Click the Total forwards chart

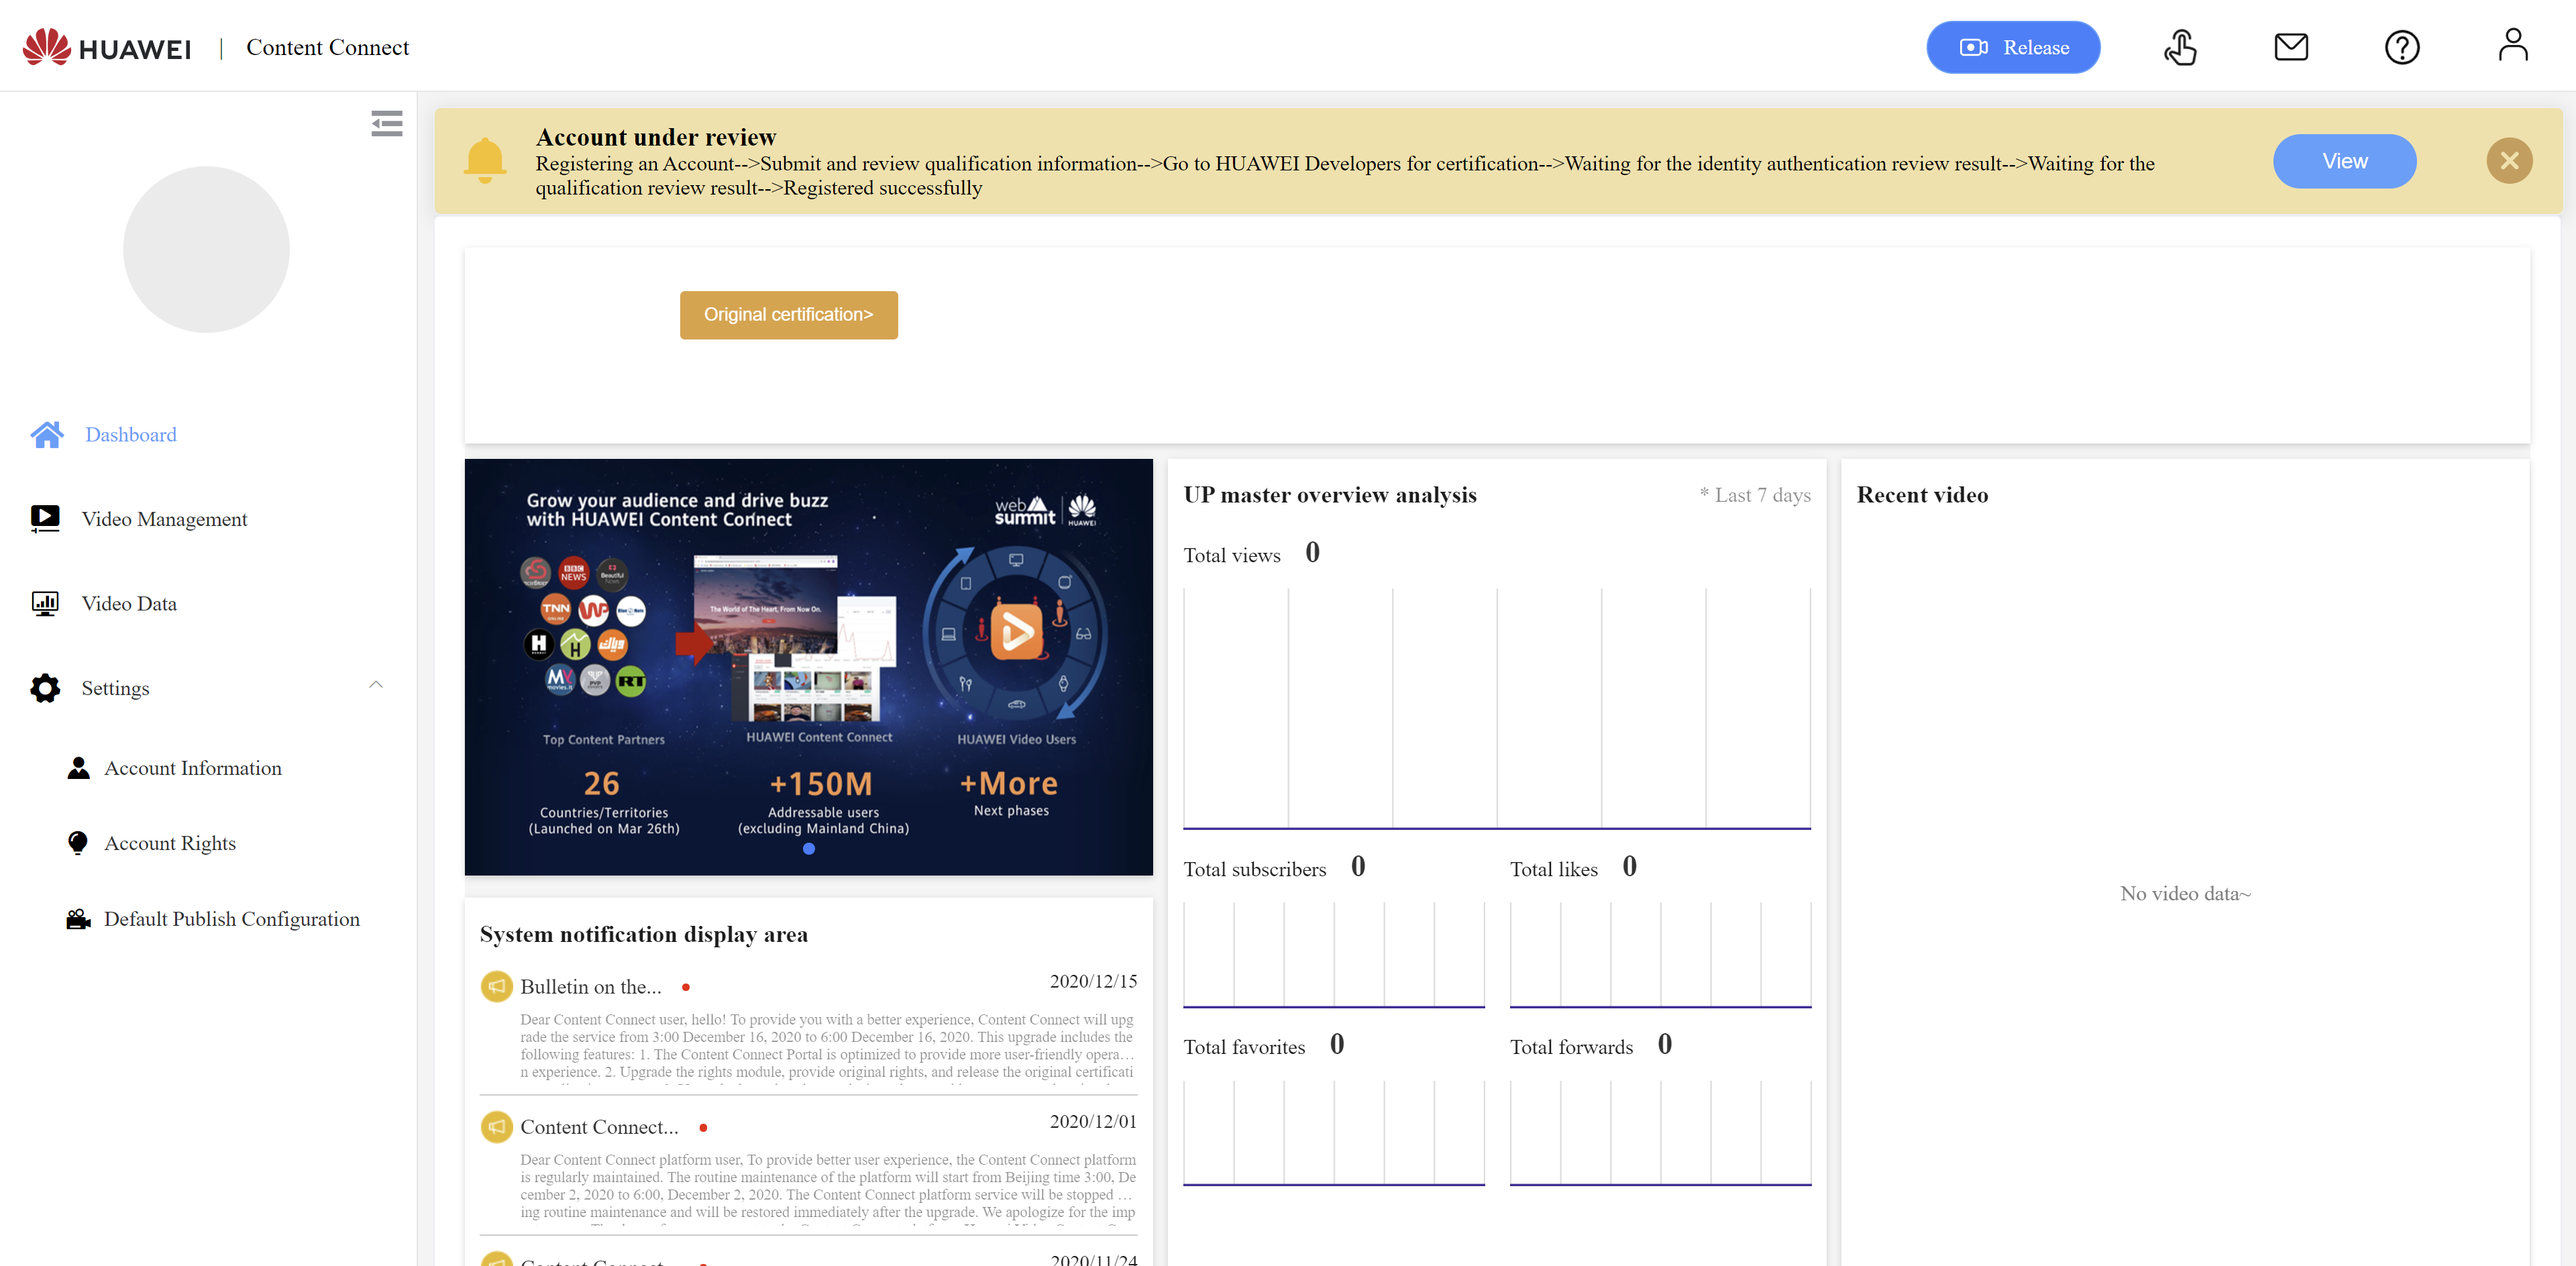point(1660,1133)
